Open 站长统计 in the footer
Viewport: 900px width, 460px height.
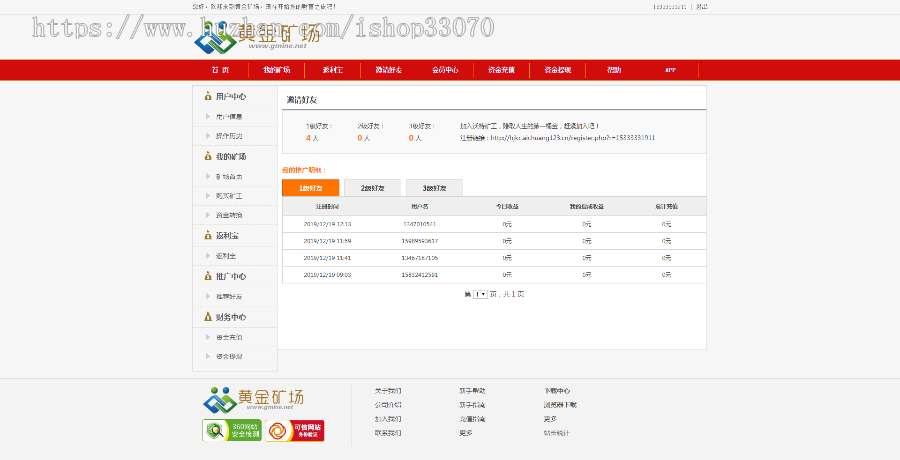pos(557,433)
